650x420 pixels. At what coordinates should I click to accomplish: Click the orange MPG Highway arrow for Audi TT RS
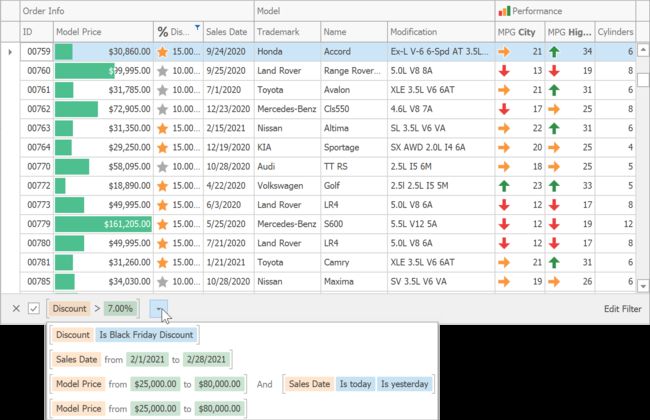[x=554, y=167]
